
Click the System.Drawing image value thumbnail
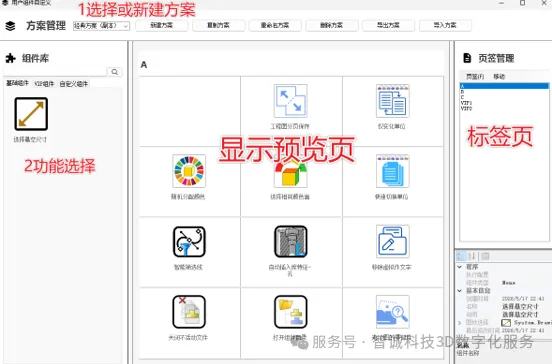tap(506, 322)
